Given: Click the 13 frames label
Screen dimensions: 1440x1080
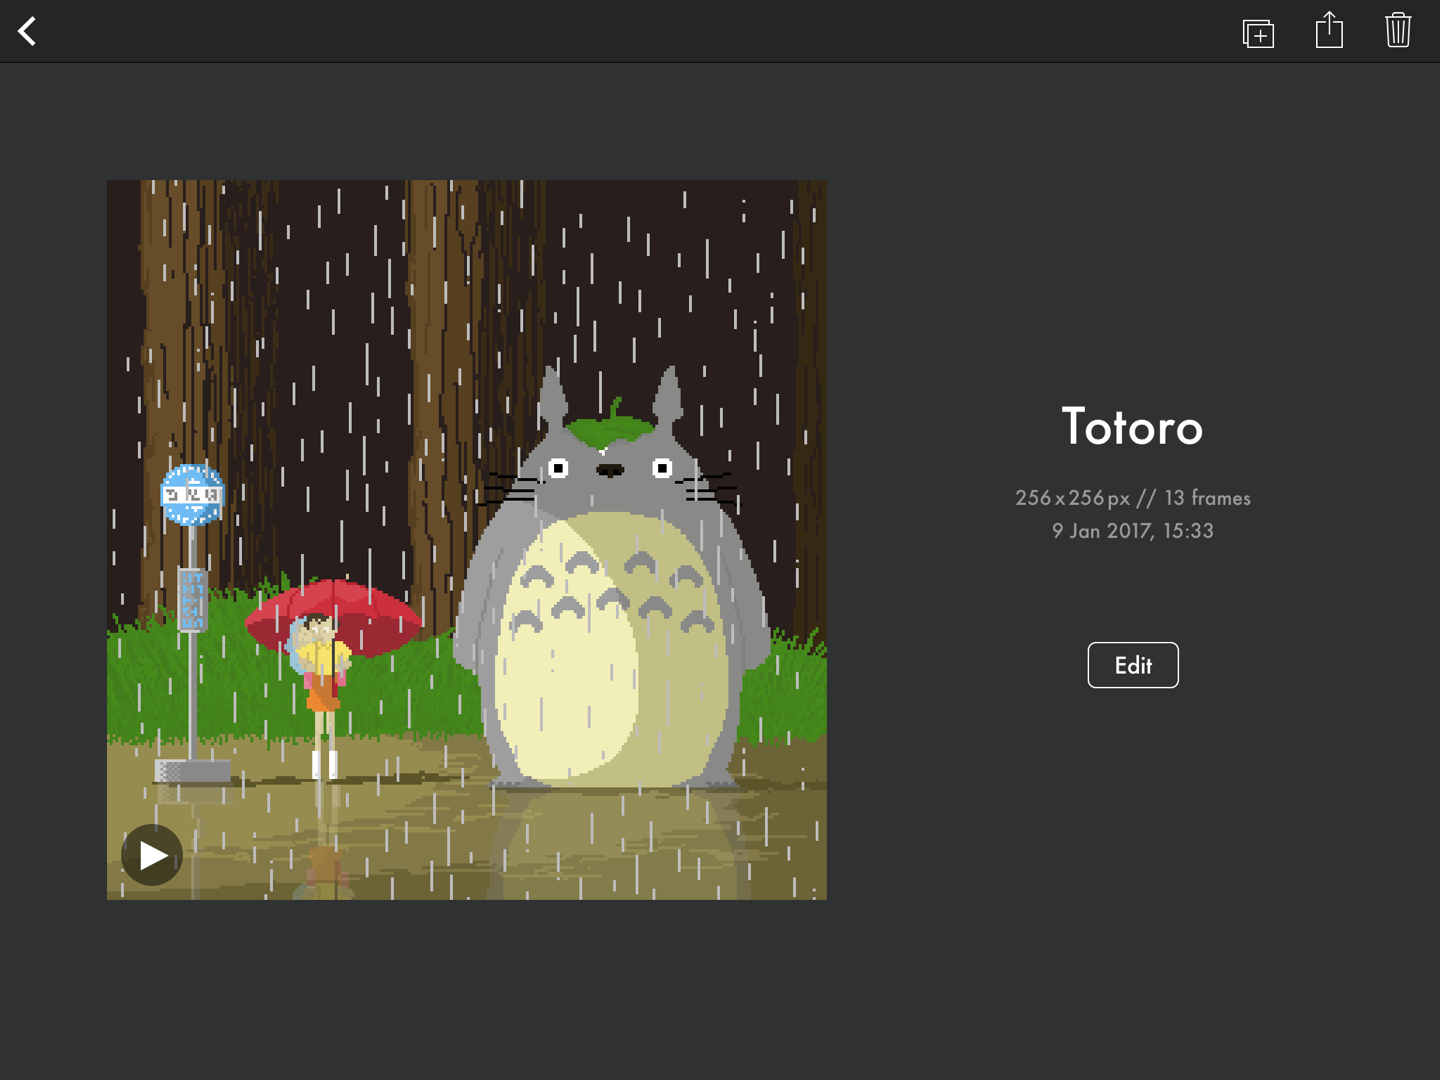Looking at the screenshot, I should [1207, 498].
